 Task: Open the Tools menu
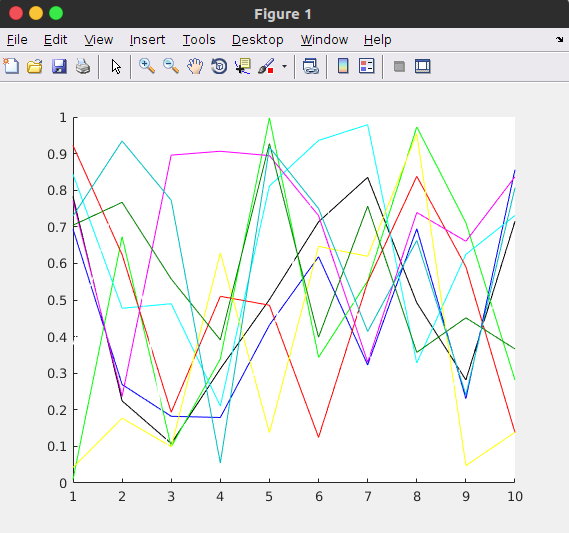pos(199,40)
